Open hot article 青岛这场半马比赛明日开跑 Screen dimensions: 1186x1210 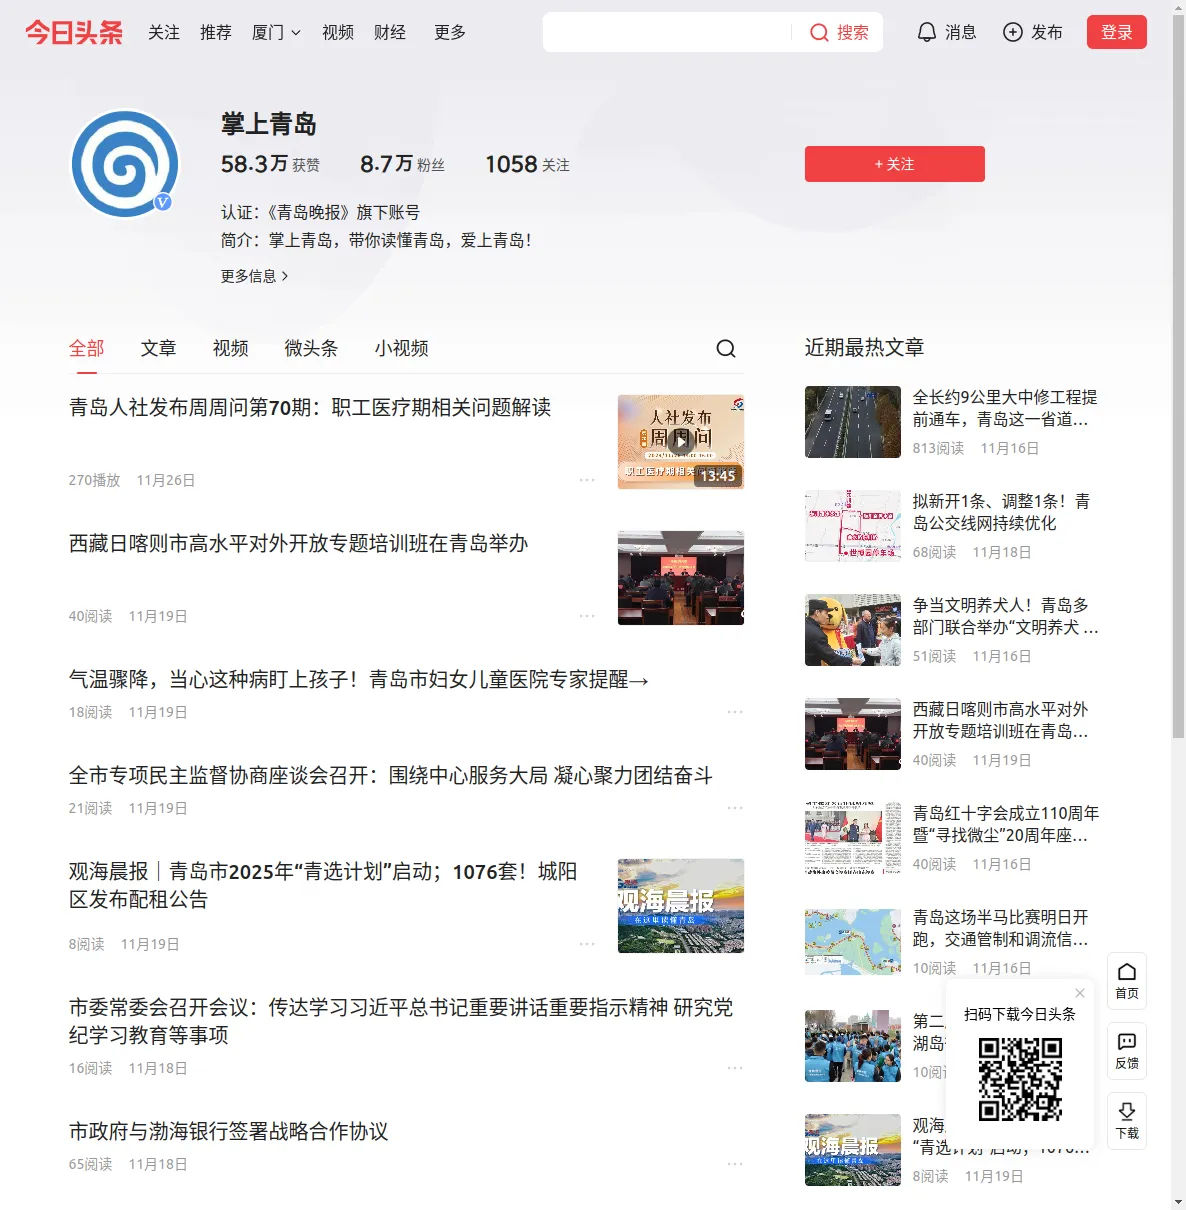coord(1001,928)
